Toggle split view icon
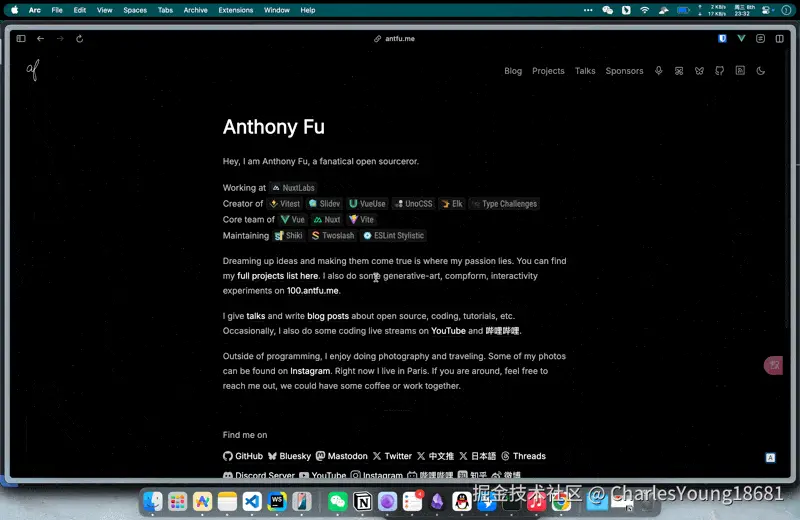 (x=780, y=39)
